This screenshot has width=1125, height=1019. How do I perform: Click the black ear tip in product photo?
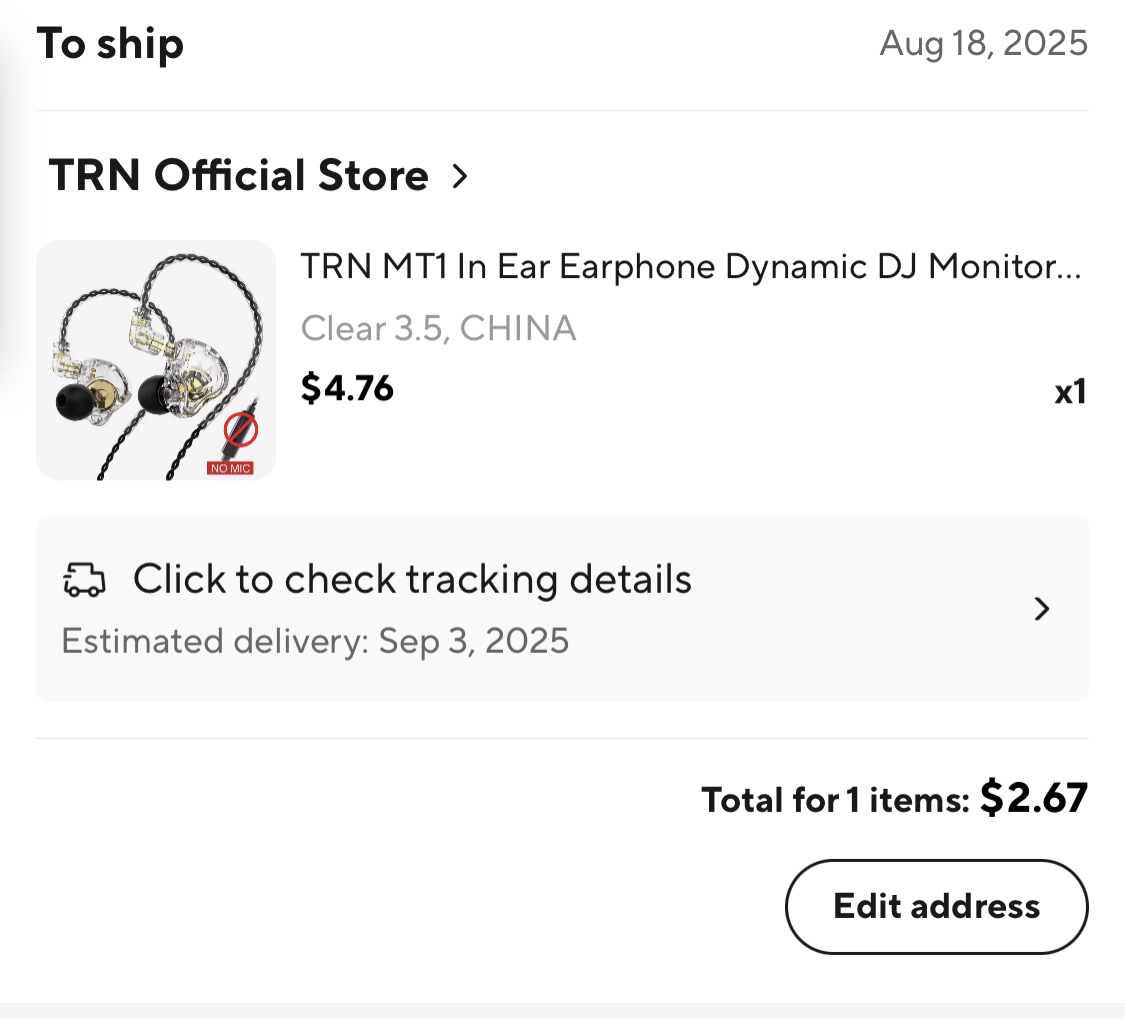pyautogui.click(x=71, y=405)
